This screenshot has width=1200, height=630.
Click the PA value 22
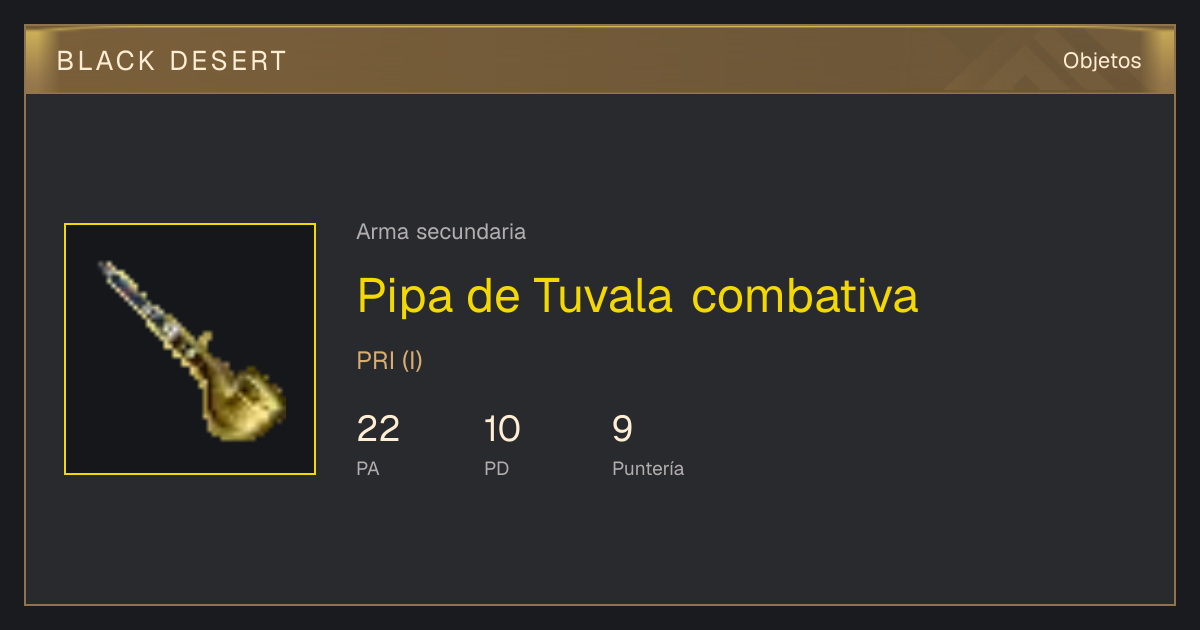378,429
